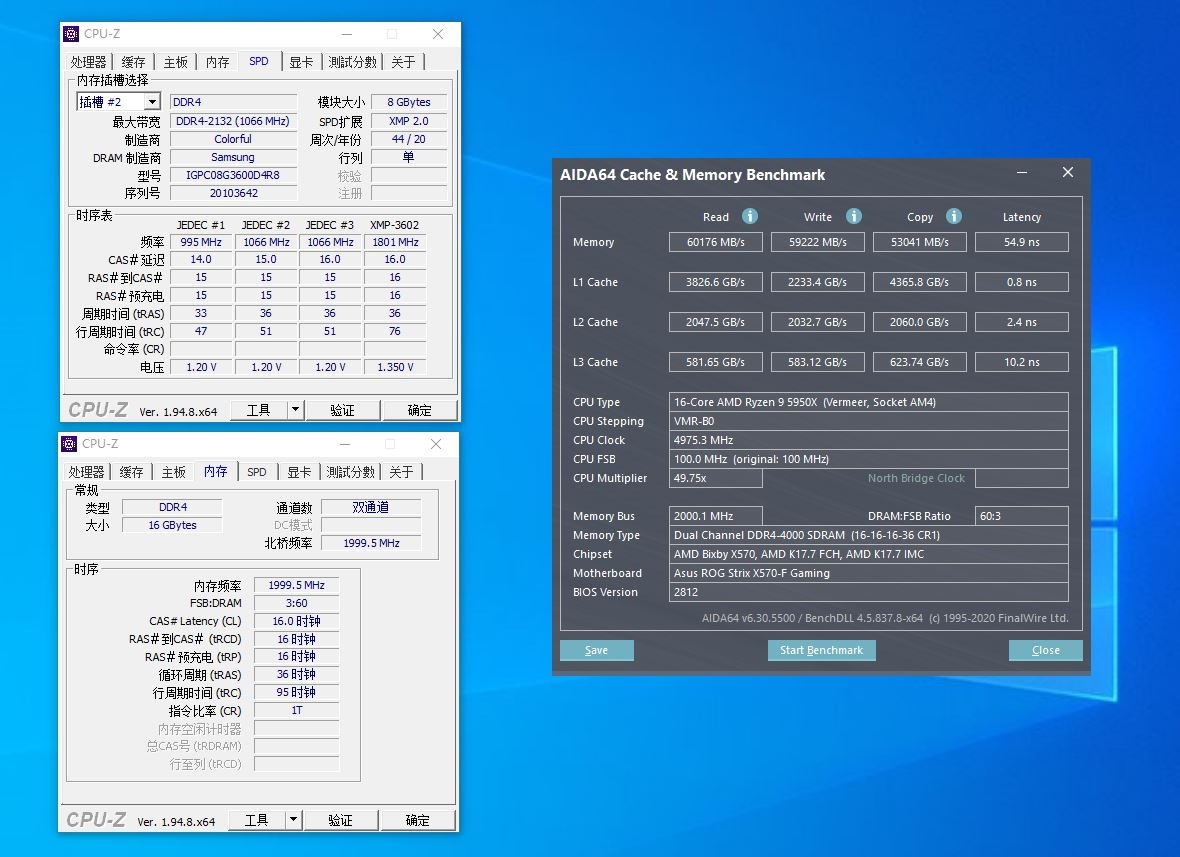The width and height of the screenshot is (1180, 857).
Task: Open 关于 tab in top CPU-Z window
Action: [403, 62]
